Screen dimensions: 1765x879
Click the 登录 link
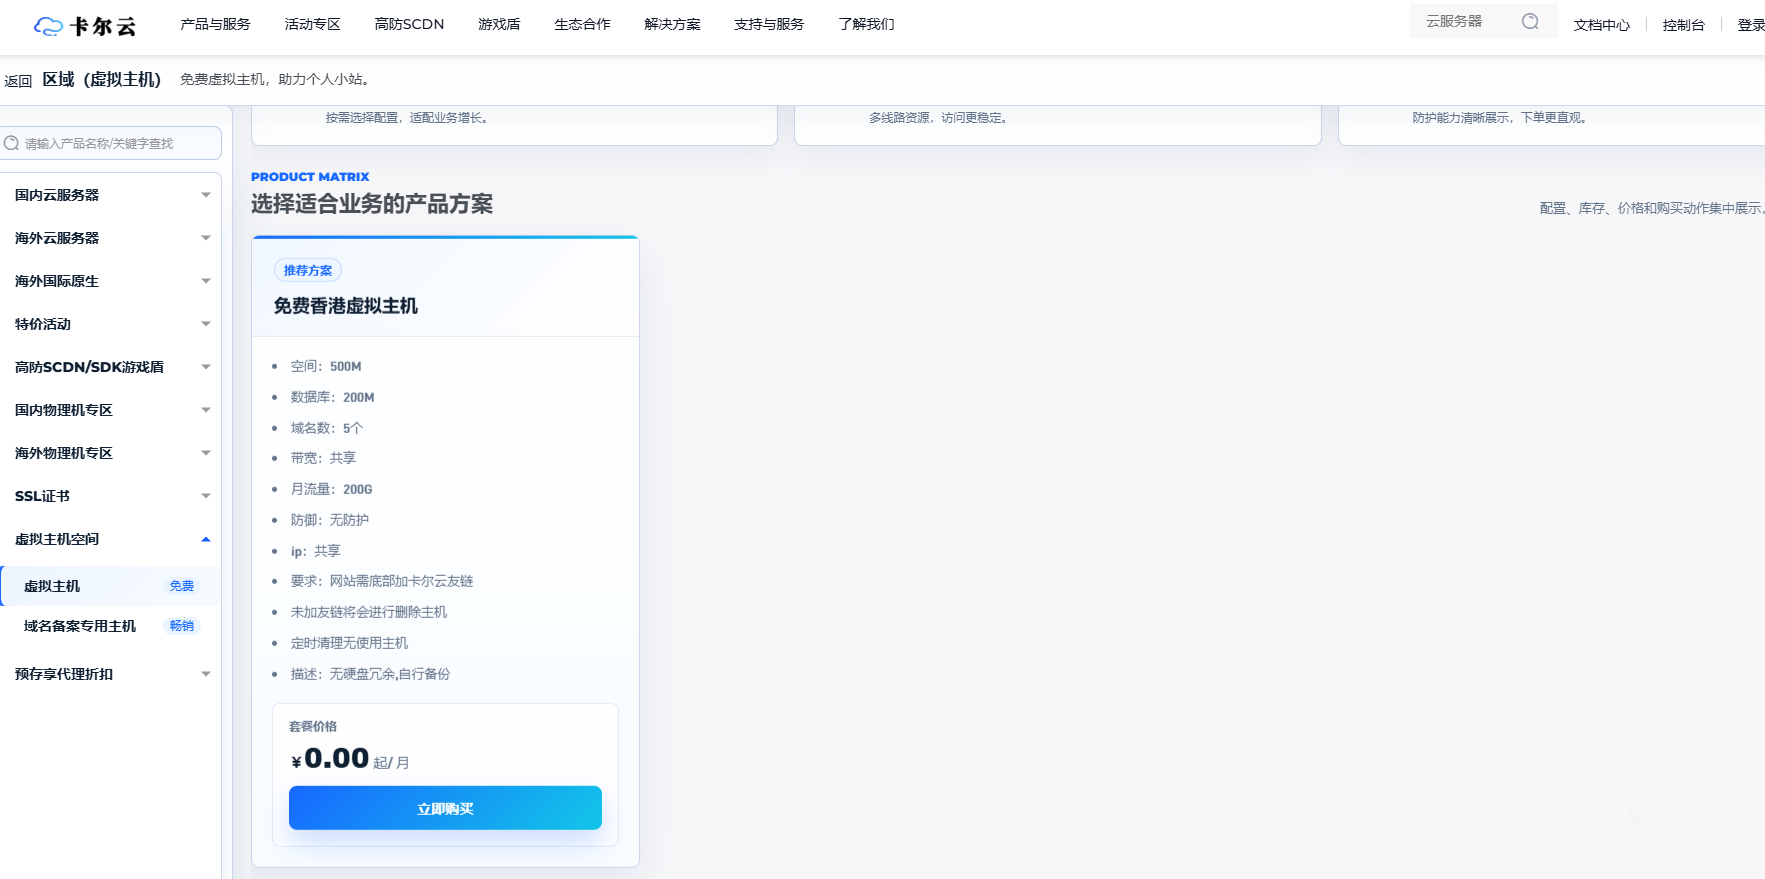1751,25
